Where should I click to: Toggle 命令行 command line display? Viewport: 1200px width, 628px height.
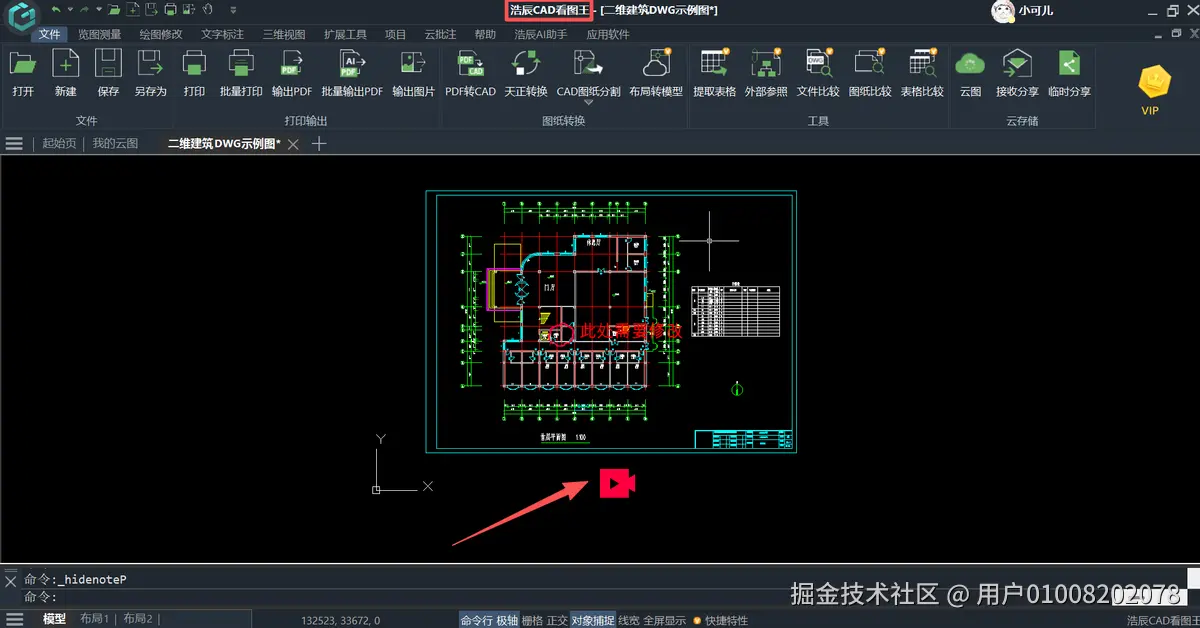(x=476, y=620)
